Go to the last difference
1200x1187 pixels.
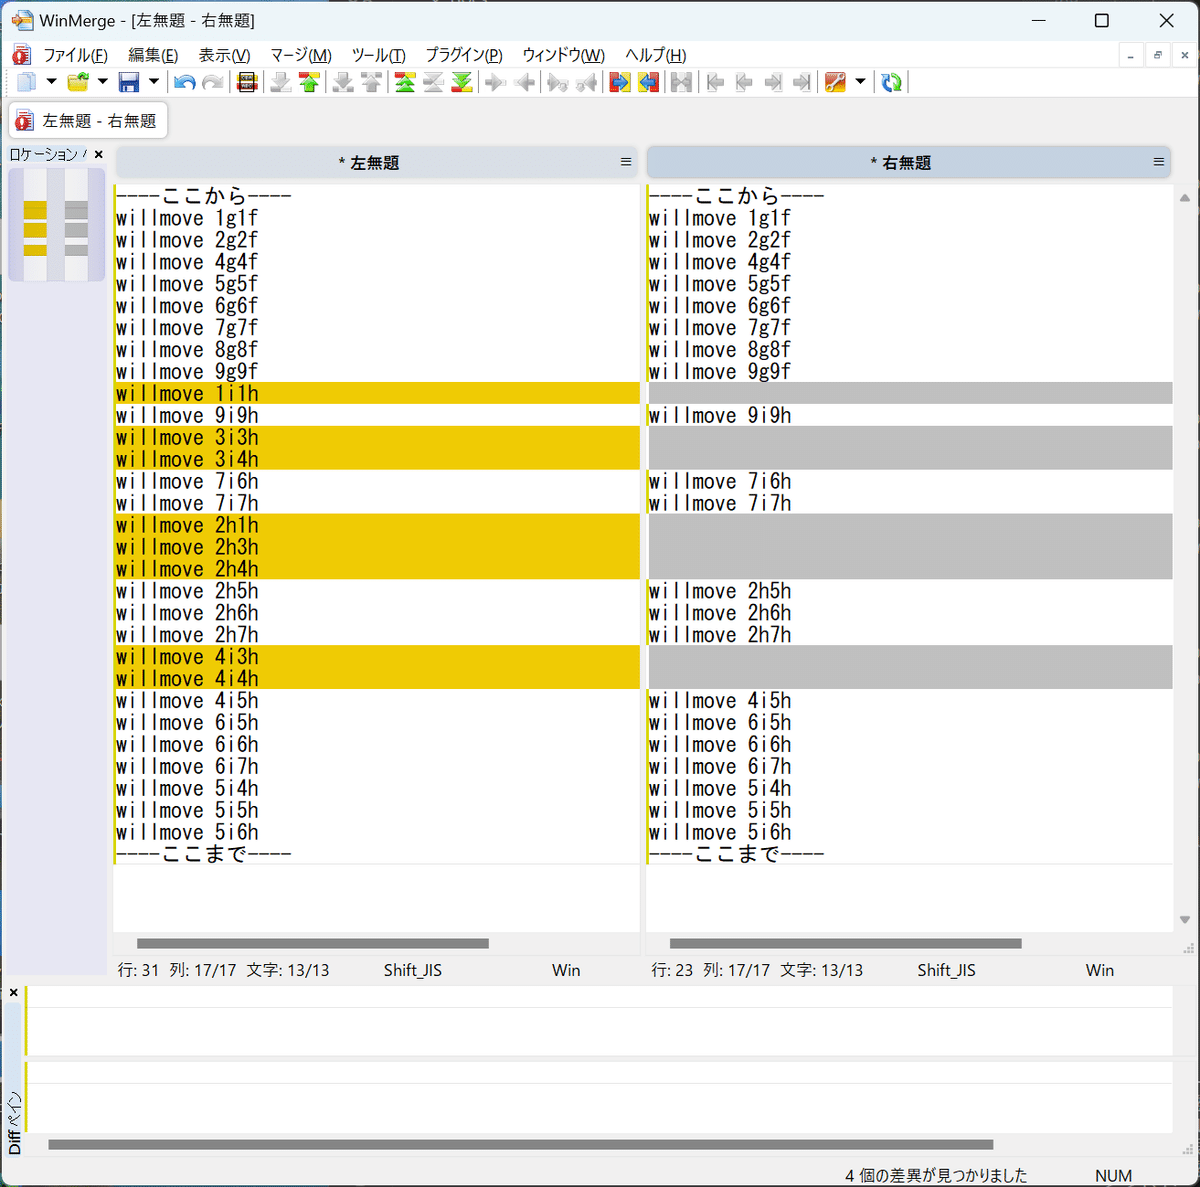[x=462, y=82]
